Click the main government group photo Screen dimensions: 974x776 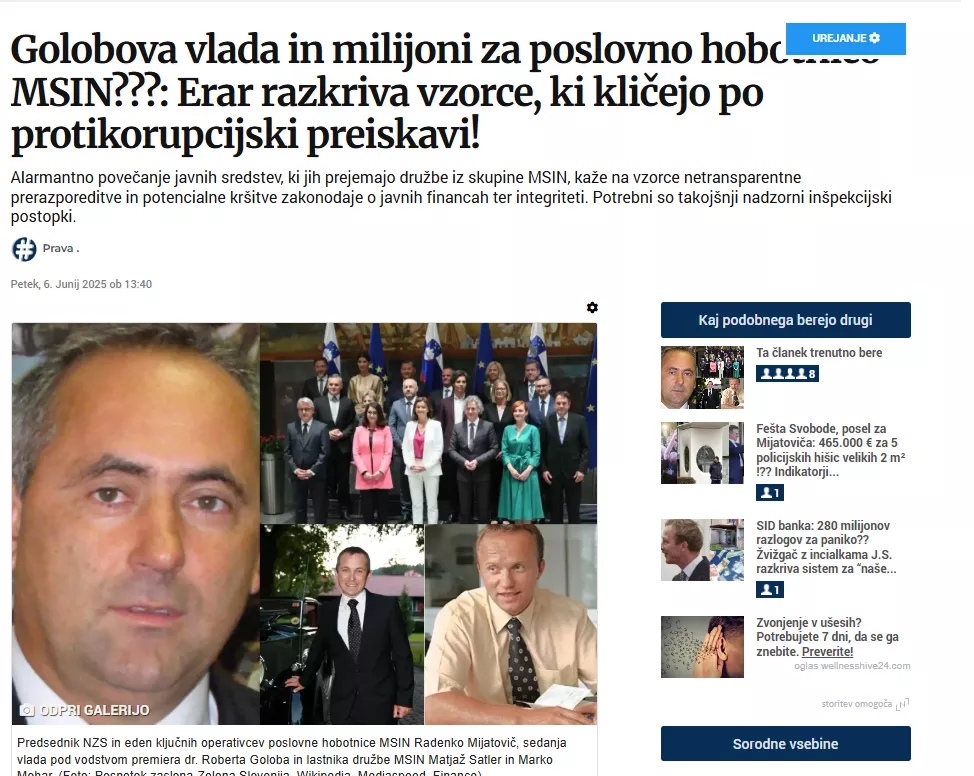pos(429,423)
